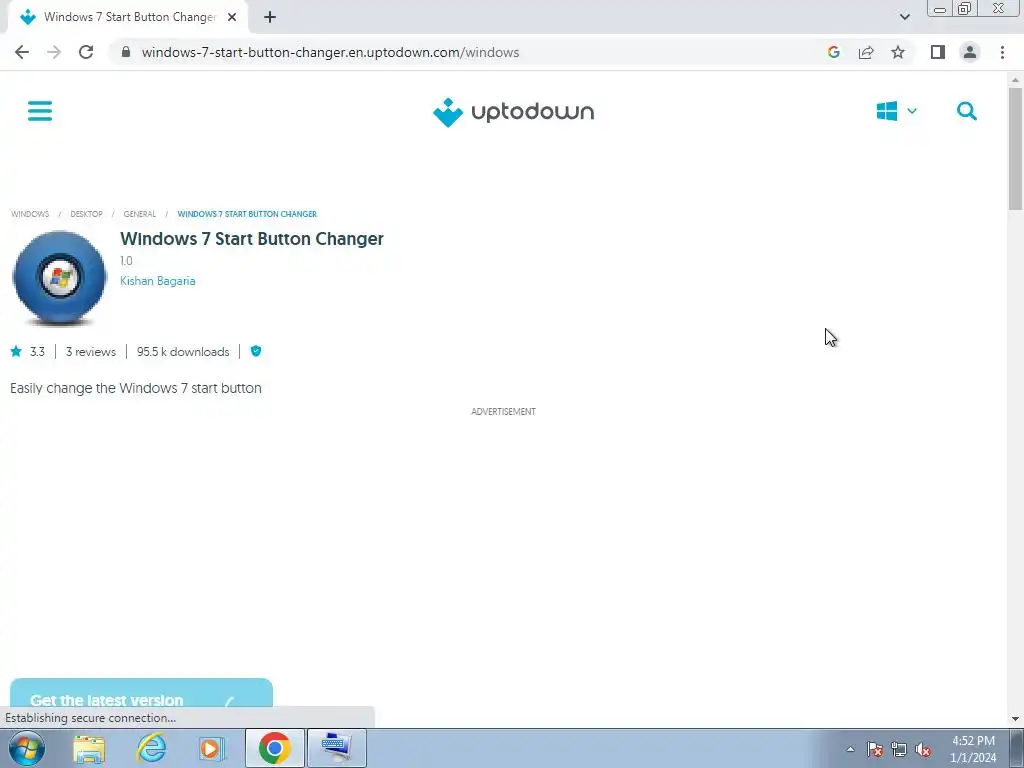Click the Uptodown logo
Image resolution: width=1024 pixels, height=768 pixels.
click(513, 112)
